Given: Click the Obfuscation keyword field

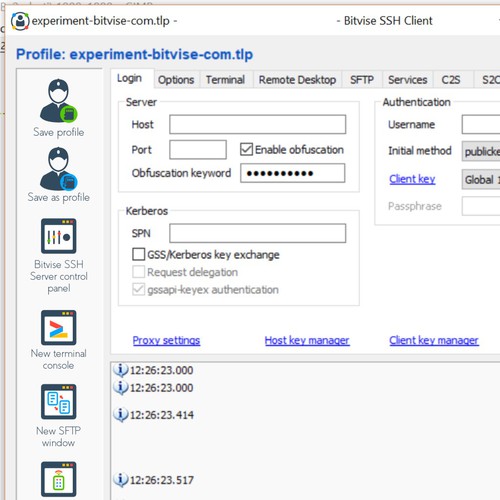Looking at the screenshot, I should click(x=293, y=173).
